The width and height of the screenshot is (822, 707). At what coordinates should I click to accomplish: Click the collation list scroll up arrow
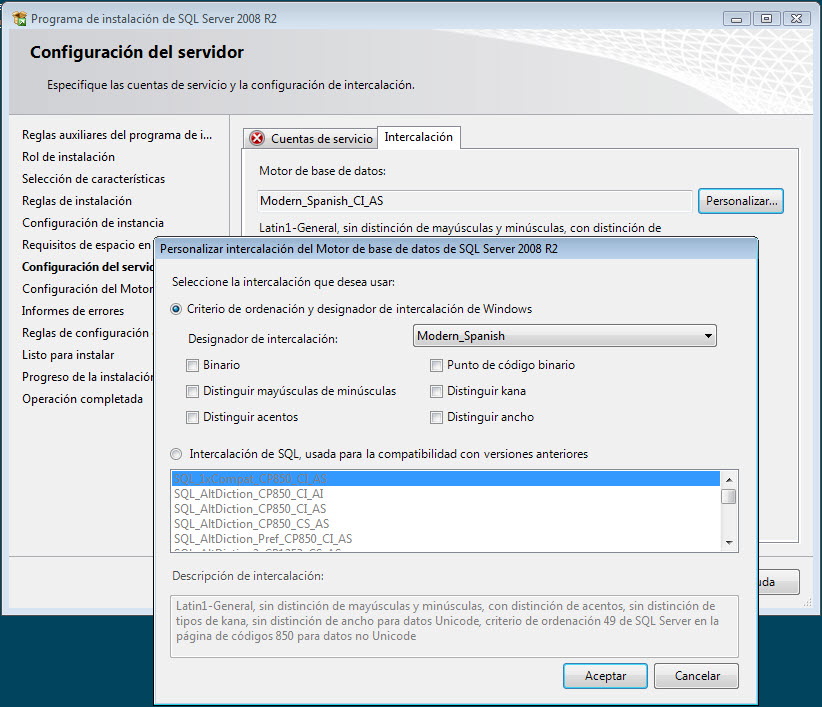[729, 480]
